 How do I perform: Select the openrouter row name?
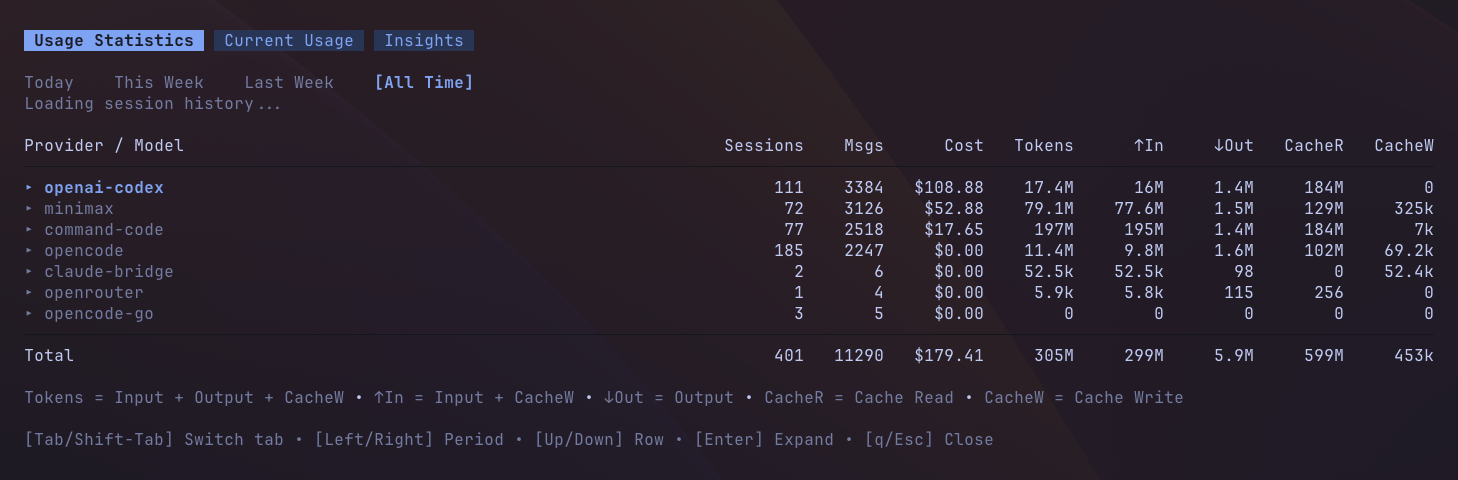94,293
